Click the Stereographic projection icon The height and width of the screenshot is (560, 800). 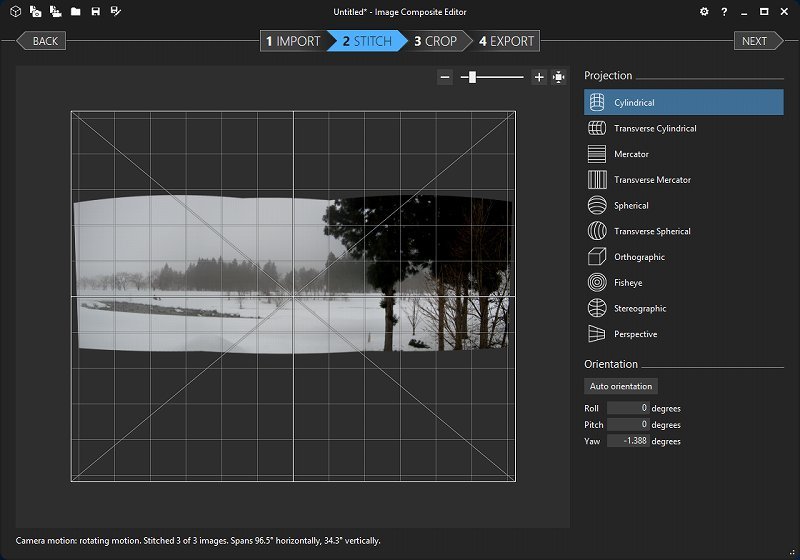point(597,308)
